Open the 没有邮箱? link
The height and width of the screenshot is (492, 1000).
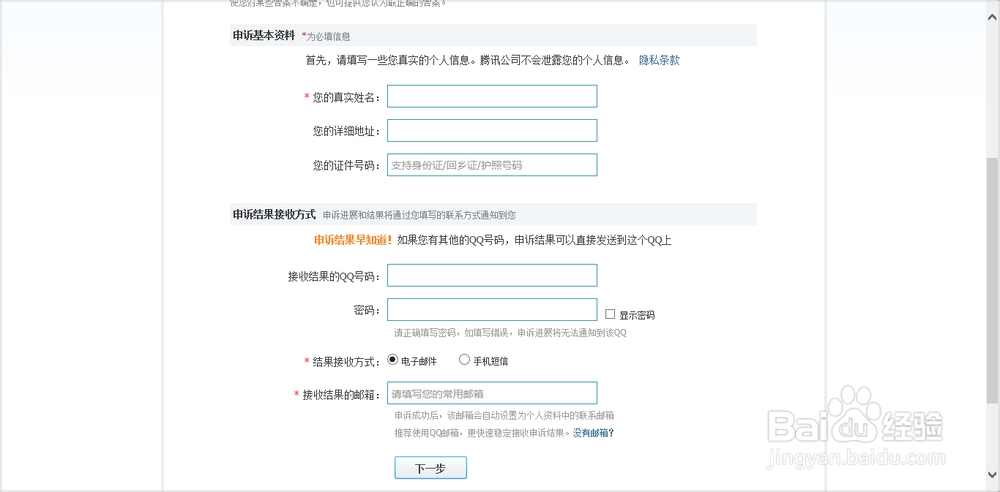coord(593,433)
